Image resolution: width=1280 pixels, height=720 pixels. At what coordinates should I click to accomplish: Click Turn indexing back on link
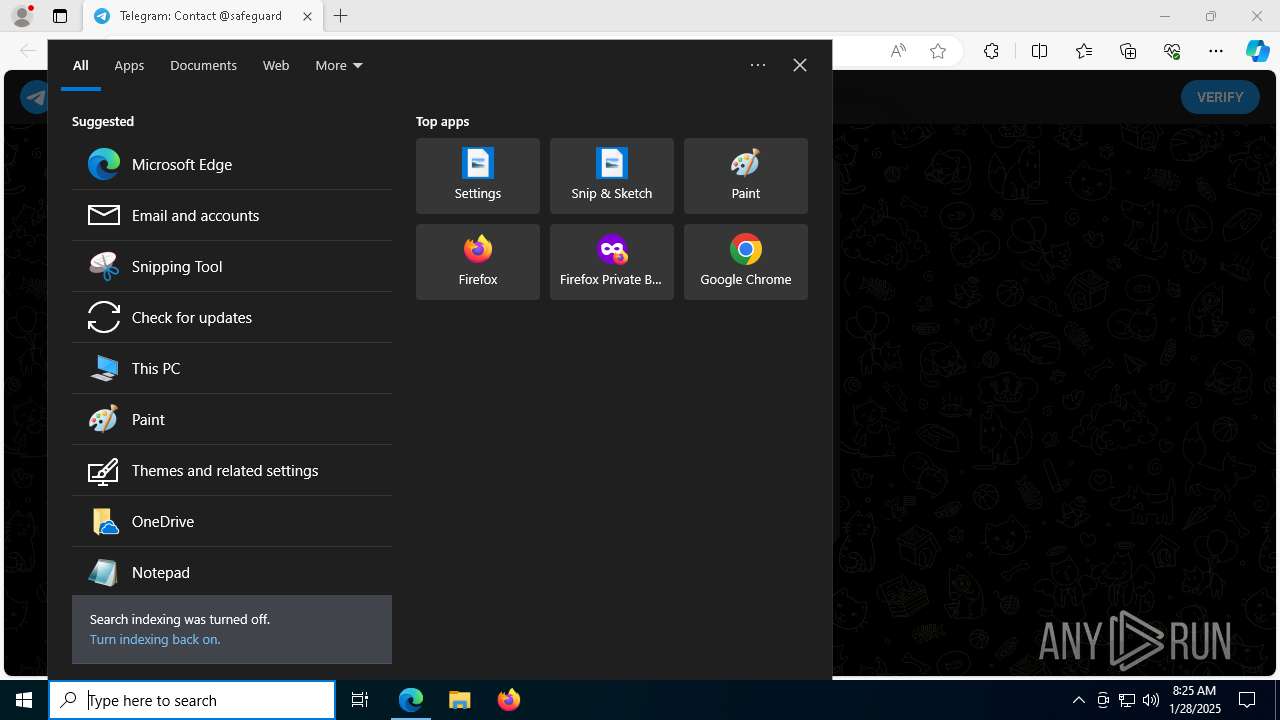[155, 639]
